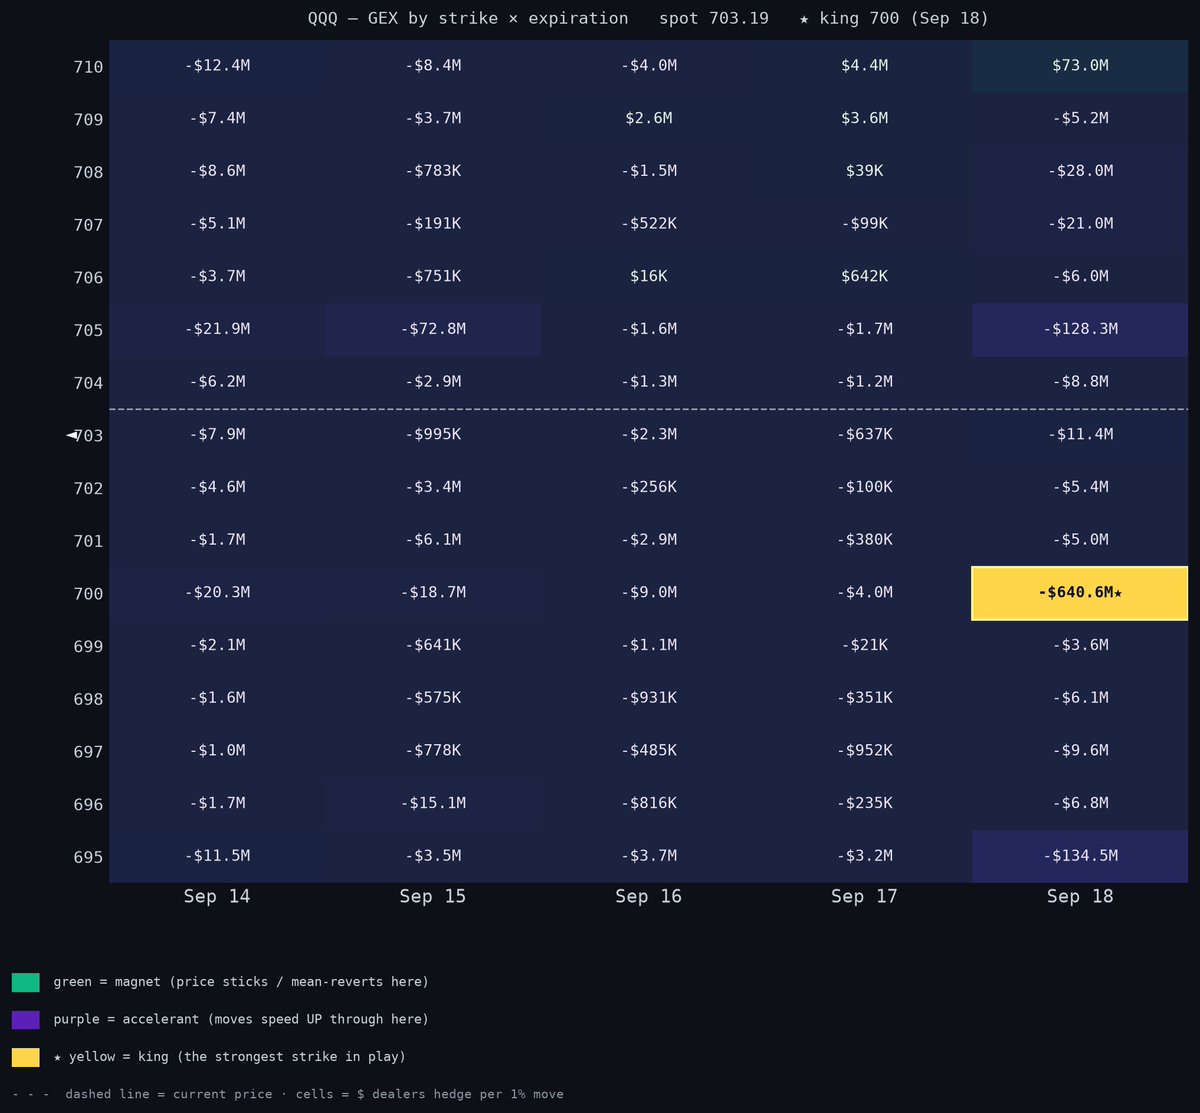1200x1113 pixels.
Task: Click the -$952K cell at 697 Sep 17
Action: coord(865,751)
